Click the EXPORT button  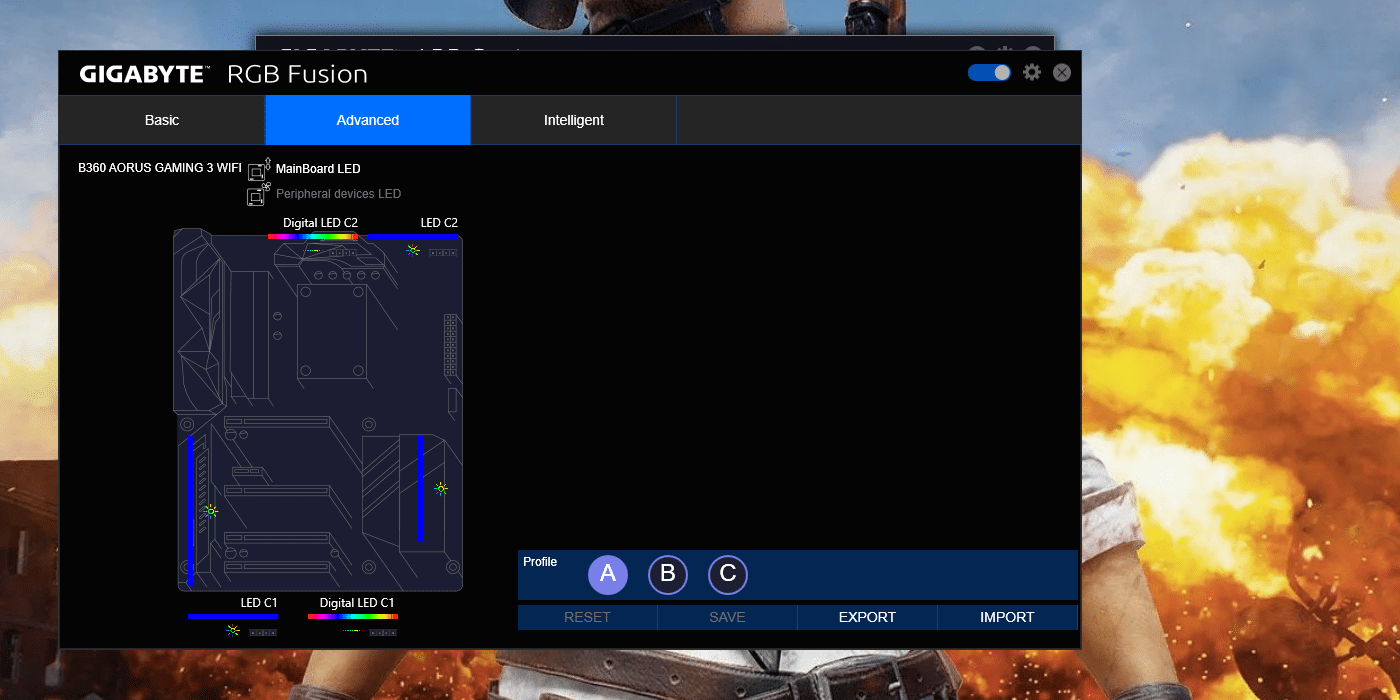click(867, 617)
